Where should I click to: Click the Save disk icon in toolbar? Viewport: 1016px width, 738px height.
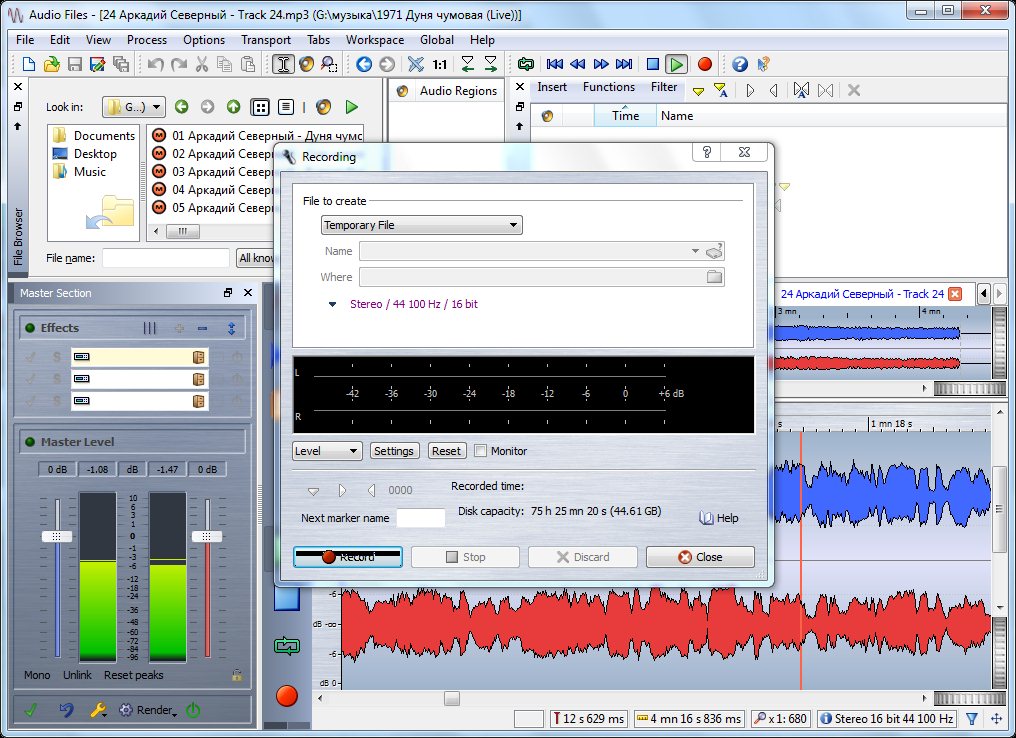coord(74,64)
